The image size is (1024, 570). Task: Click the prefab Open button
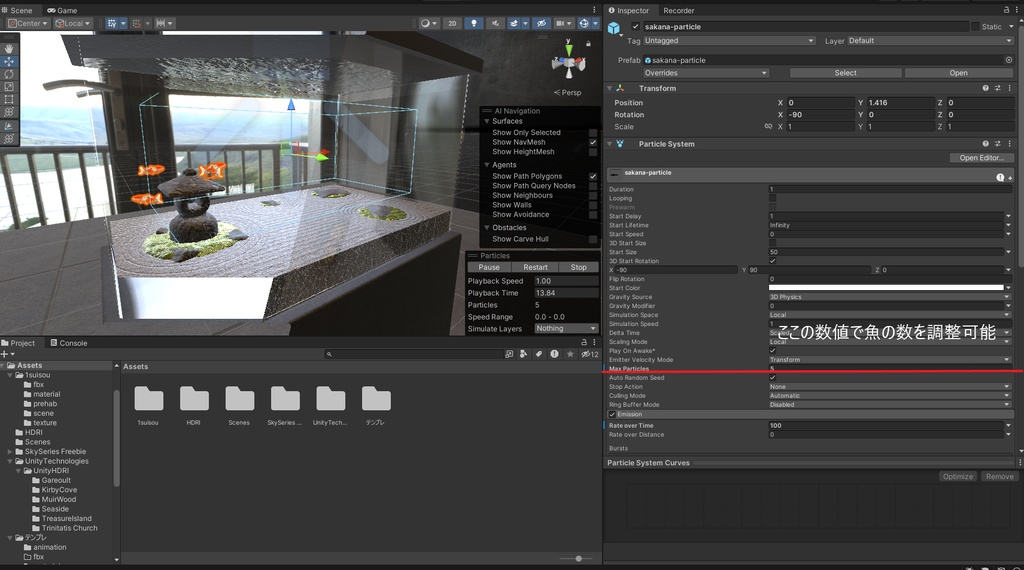959,73
